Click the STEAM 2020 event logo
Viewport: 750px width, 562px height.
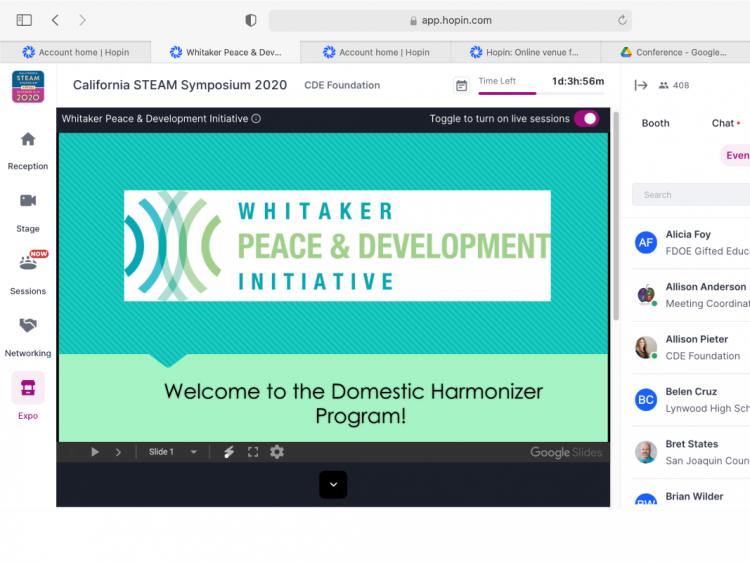pyautogui.click(x=28, y=87)
